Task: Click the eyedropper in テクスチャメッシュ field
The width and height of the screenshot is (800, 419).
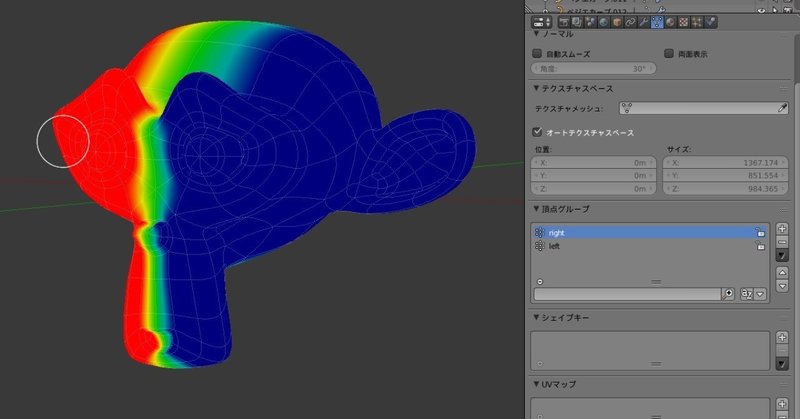Action: pyautogui.click(x=782, y=108)
